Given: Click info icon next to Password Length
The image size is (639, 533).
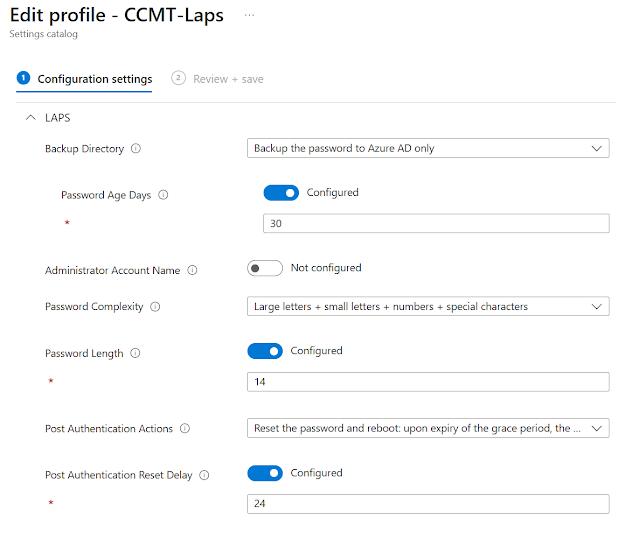Looking at the screenshot, I should pyautogui.click(x=135, y=353).
